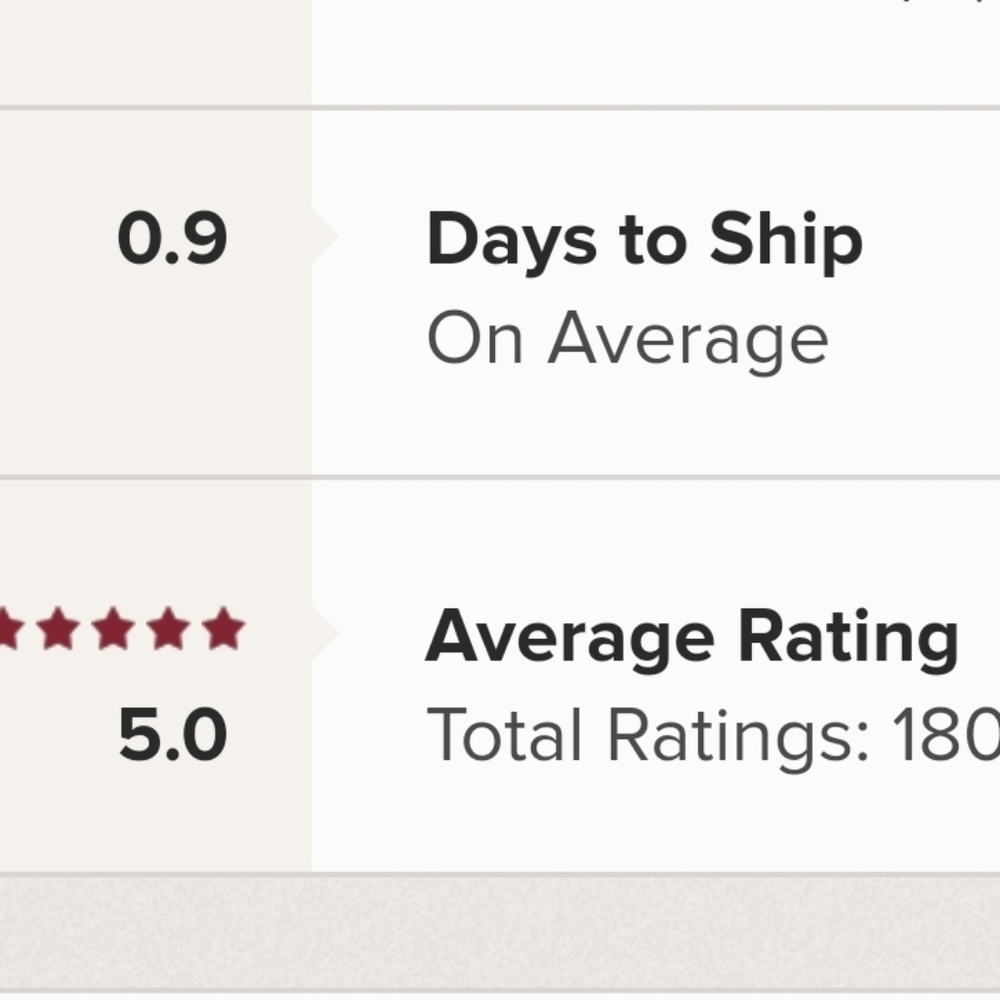Click the gray footer area below the stats
The width and height of the screenshot is (1000, 1000).
click(500, 932)
